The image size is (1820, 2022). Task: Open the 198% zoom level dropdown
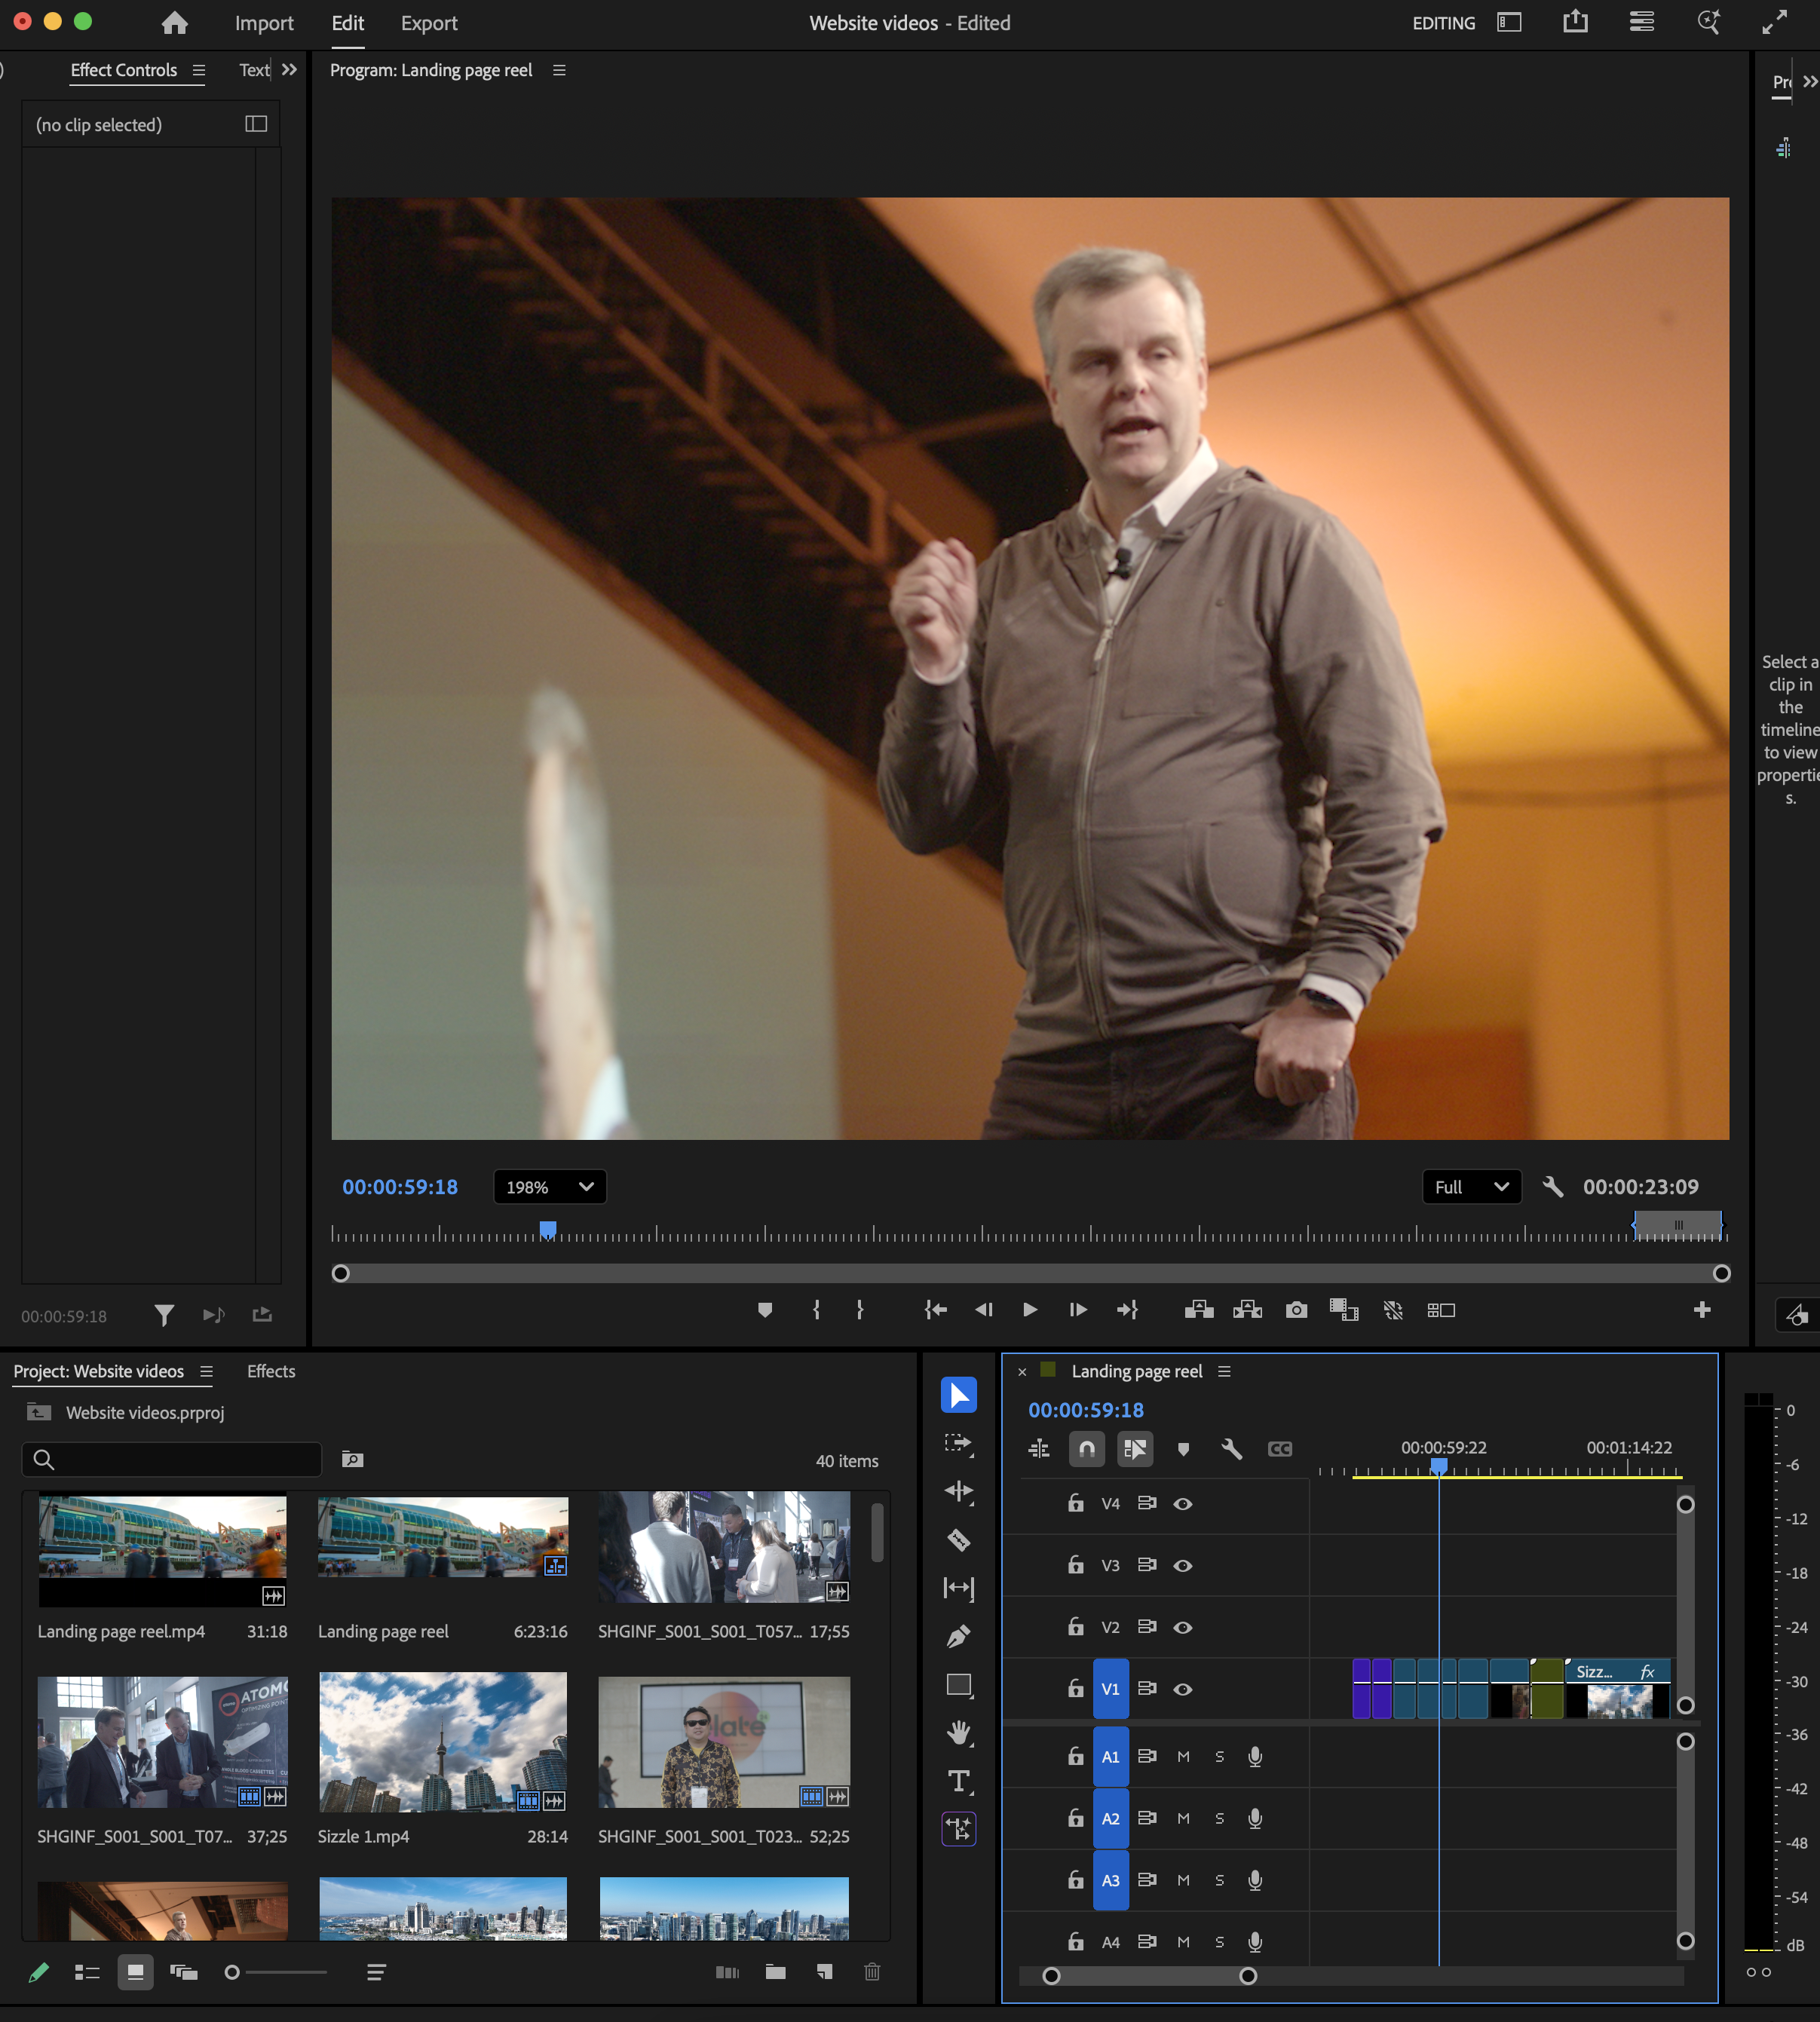(x=550, y=1187)
